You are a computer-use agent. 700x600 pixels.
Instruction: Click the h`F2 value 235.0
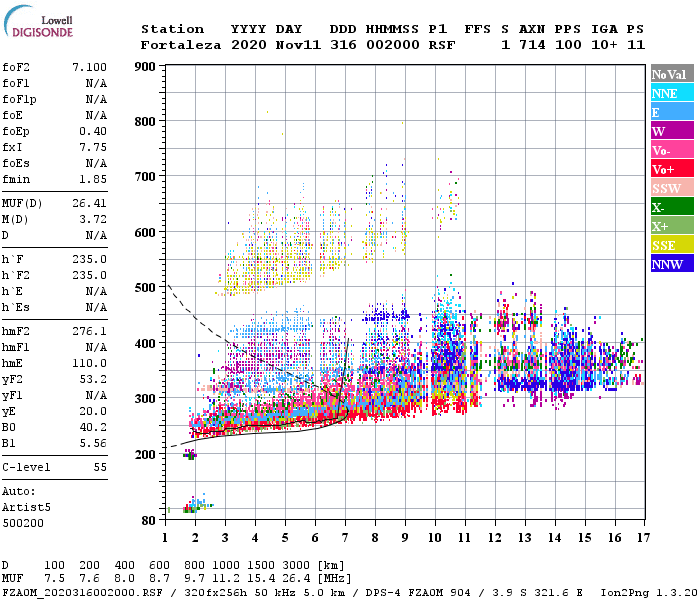click(x=90, y=275)
